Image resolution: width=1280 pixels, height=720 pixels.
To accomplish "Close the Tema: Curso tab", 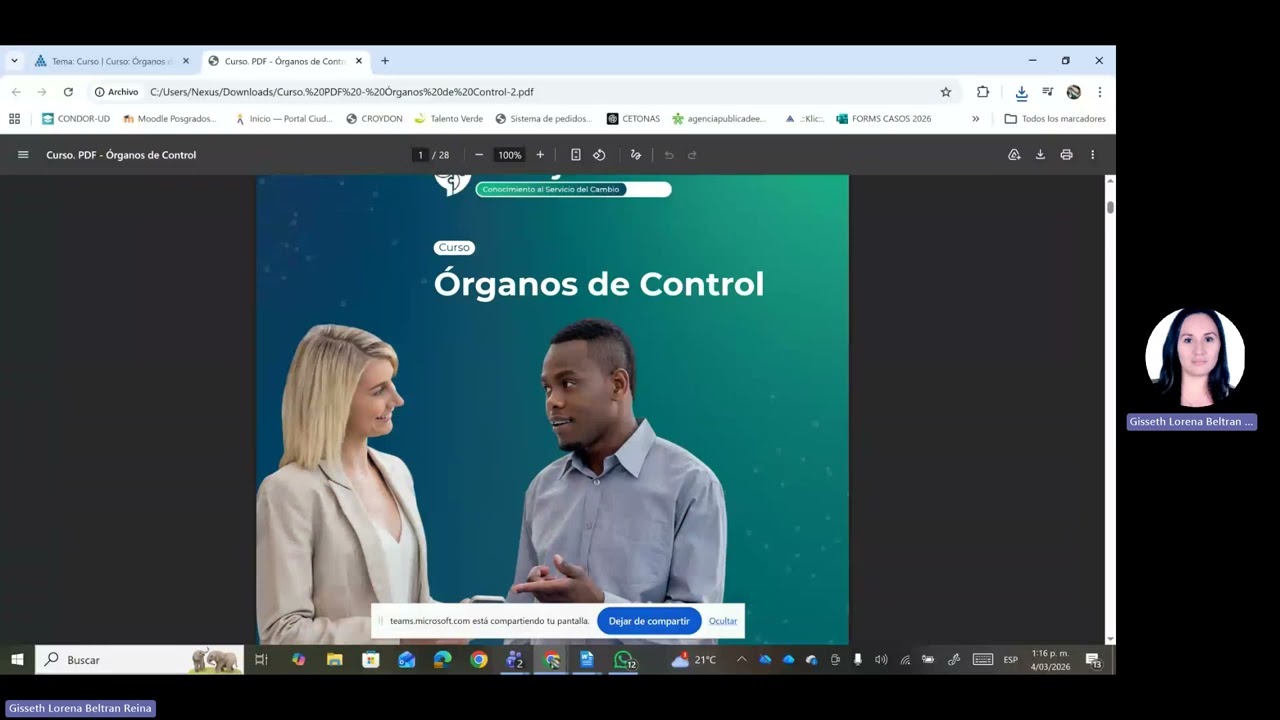I will click(x=186, y=61).
